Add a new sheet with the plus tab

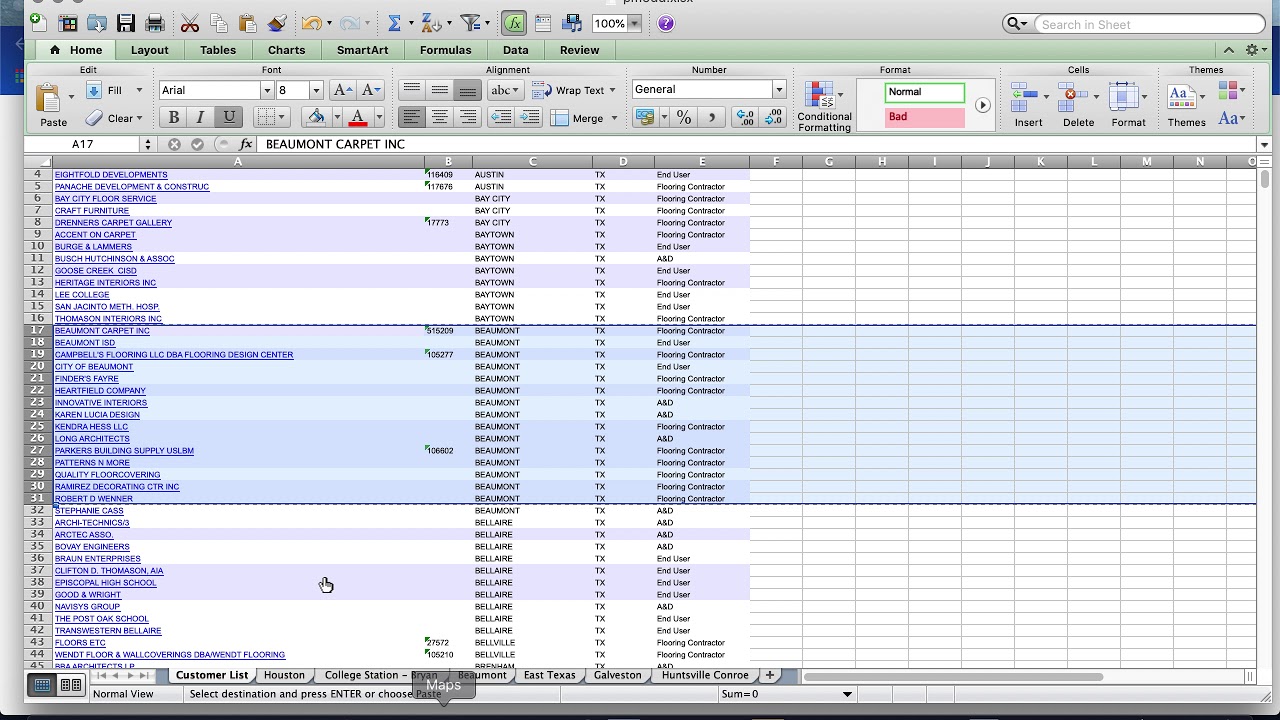click(769, 675)
